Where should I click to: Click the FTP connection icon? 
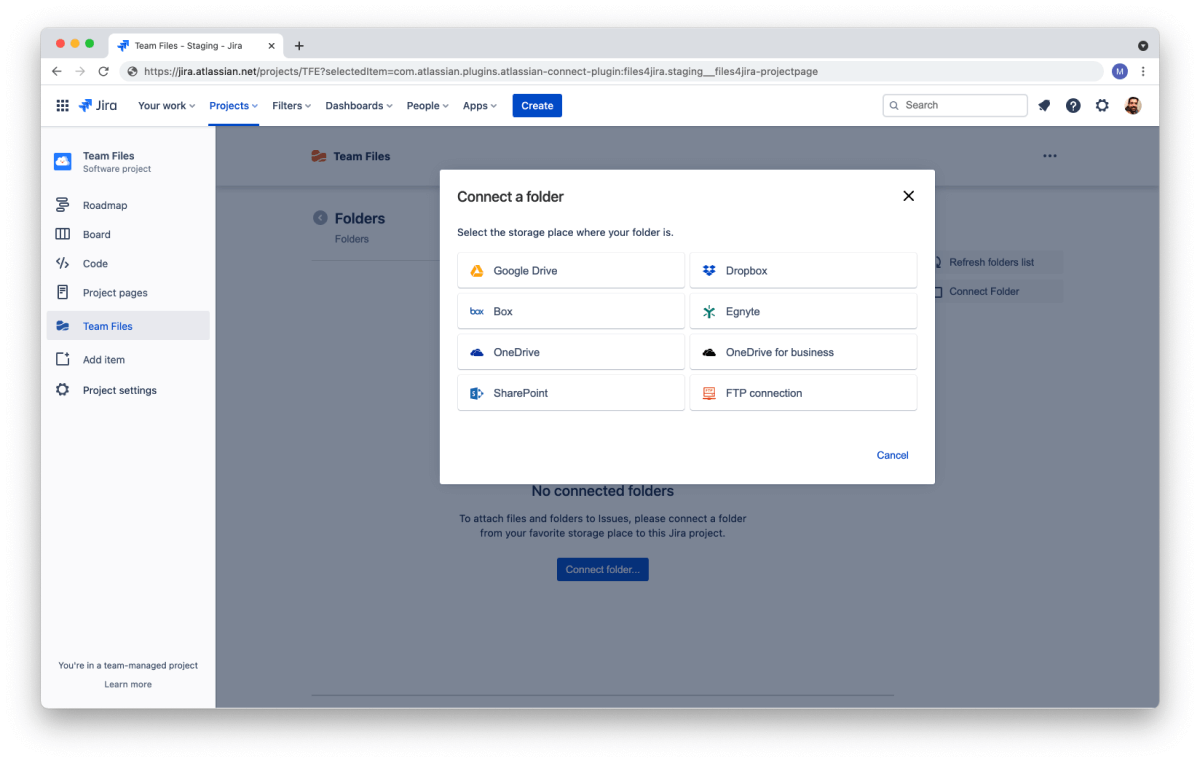[x=709, y=394]
